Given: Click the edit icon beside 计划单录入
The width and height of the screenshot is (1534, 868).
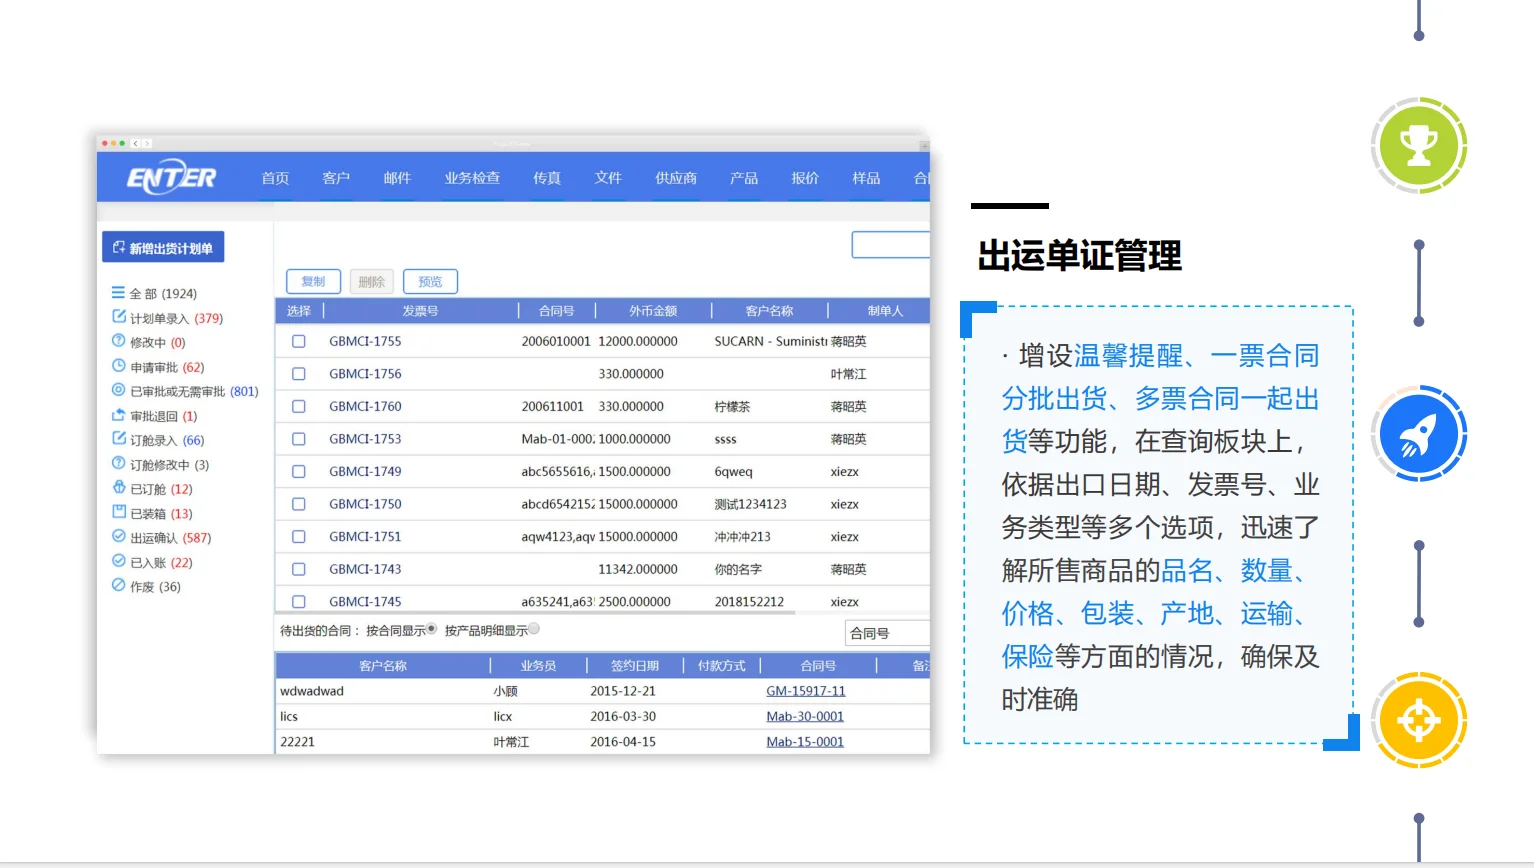Looking at the screenshot, I should pyautogui.click(x=120, y=317).
